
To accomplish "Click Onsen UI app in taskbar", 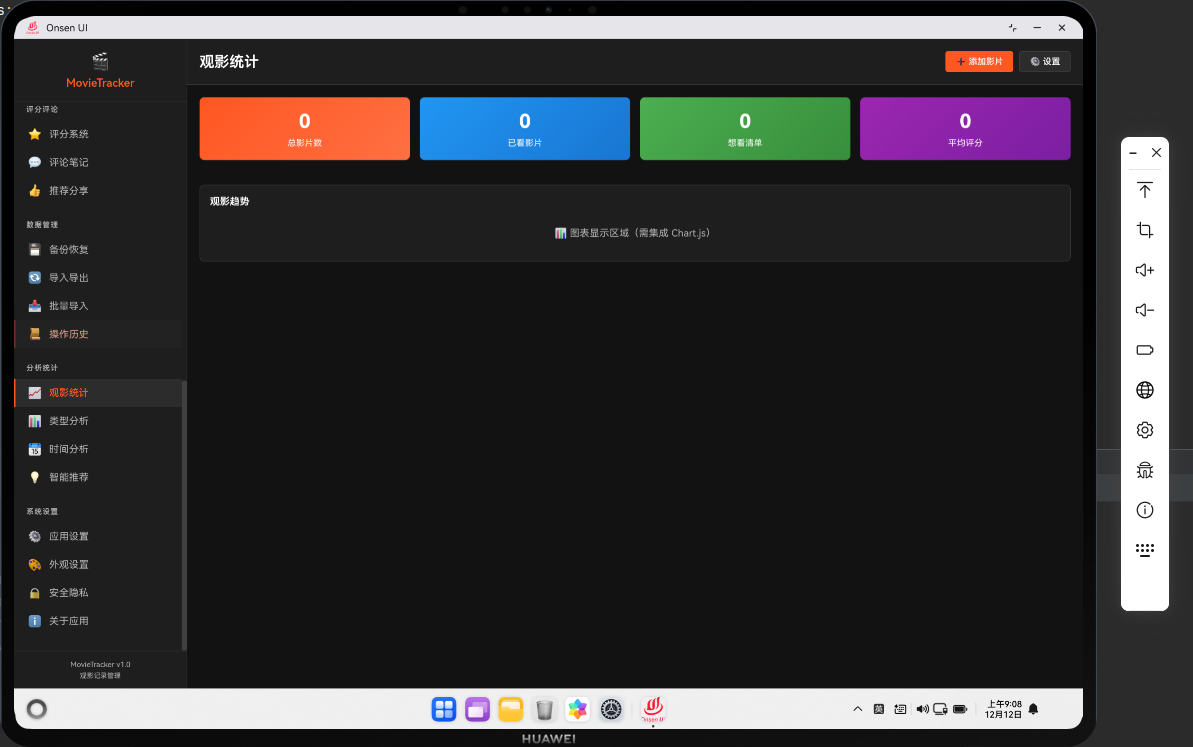I will pyautogui.click(x=653, y=709).
